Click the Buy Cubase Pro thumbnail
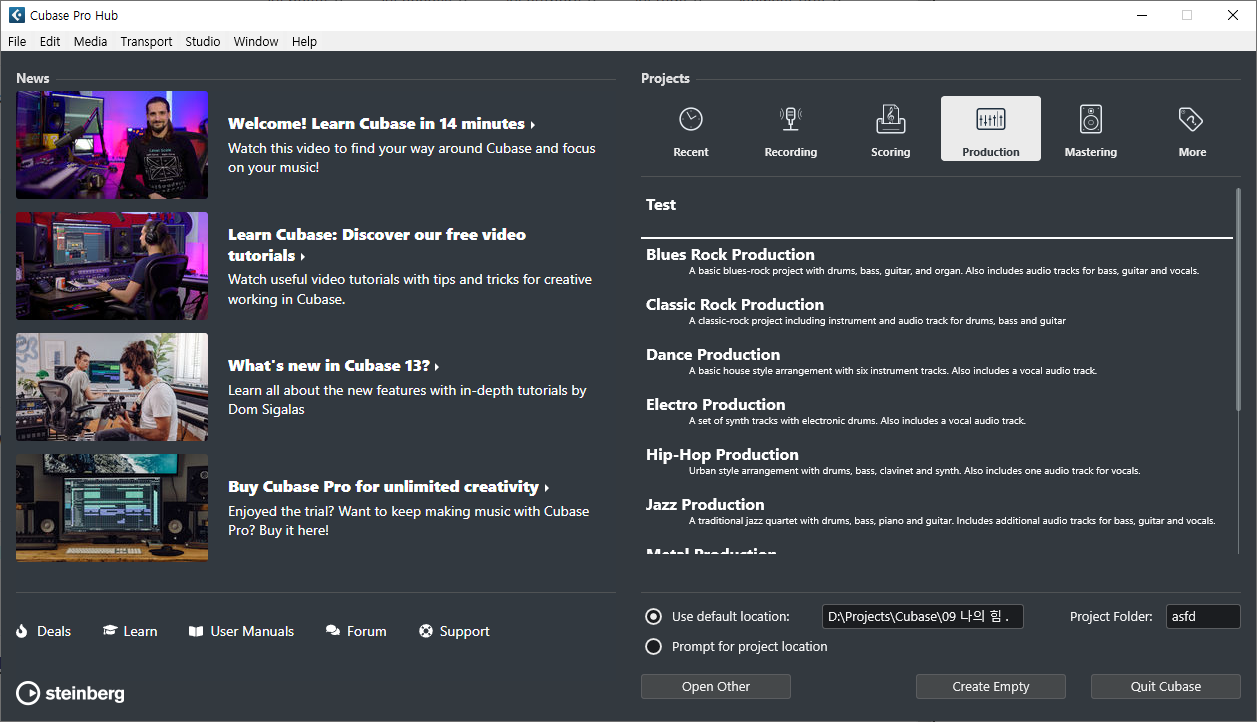Screen dimensions: 1257x722 tap(112, 508)
